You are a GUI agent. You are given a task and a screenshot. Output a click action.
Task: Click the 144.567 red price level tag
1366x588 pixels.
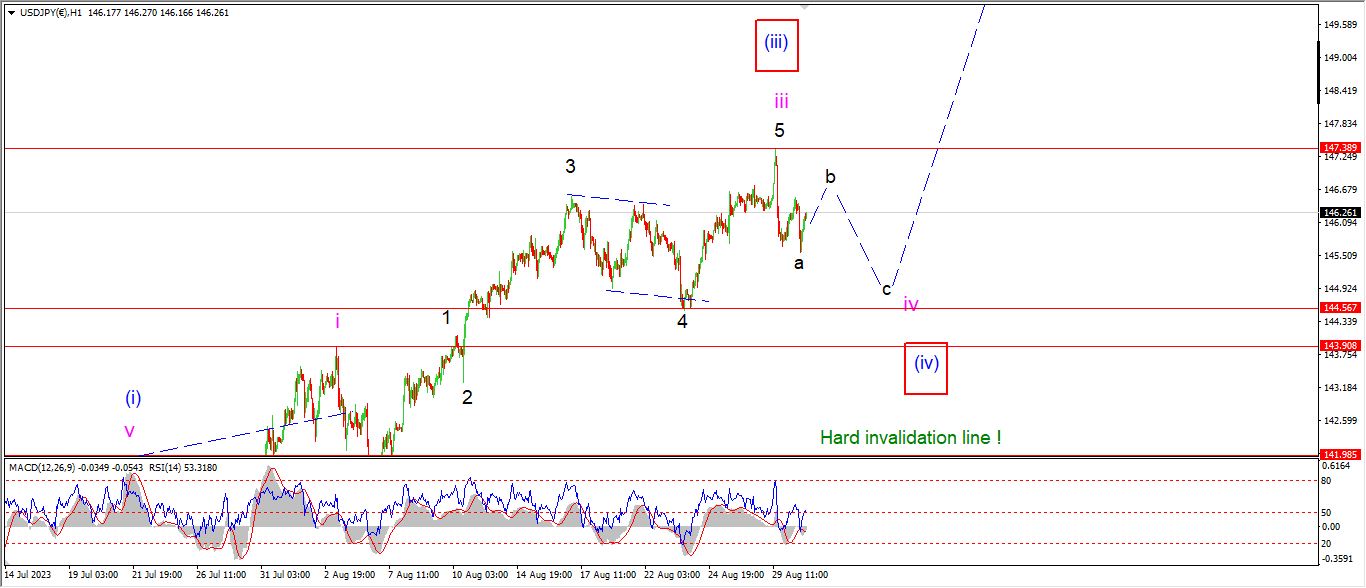pyautogui.click(x=1338, y=308)
